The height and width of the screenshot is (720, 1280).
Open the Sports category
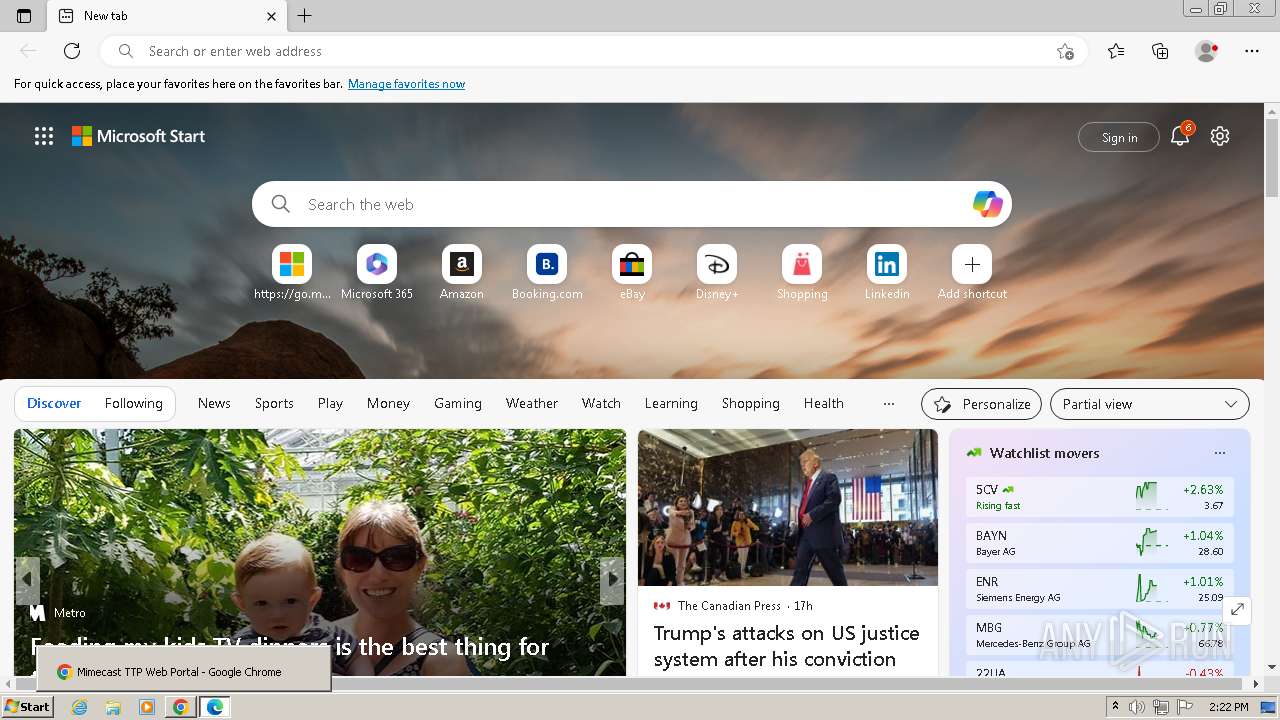pos(274,403)
